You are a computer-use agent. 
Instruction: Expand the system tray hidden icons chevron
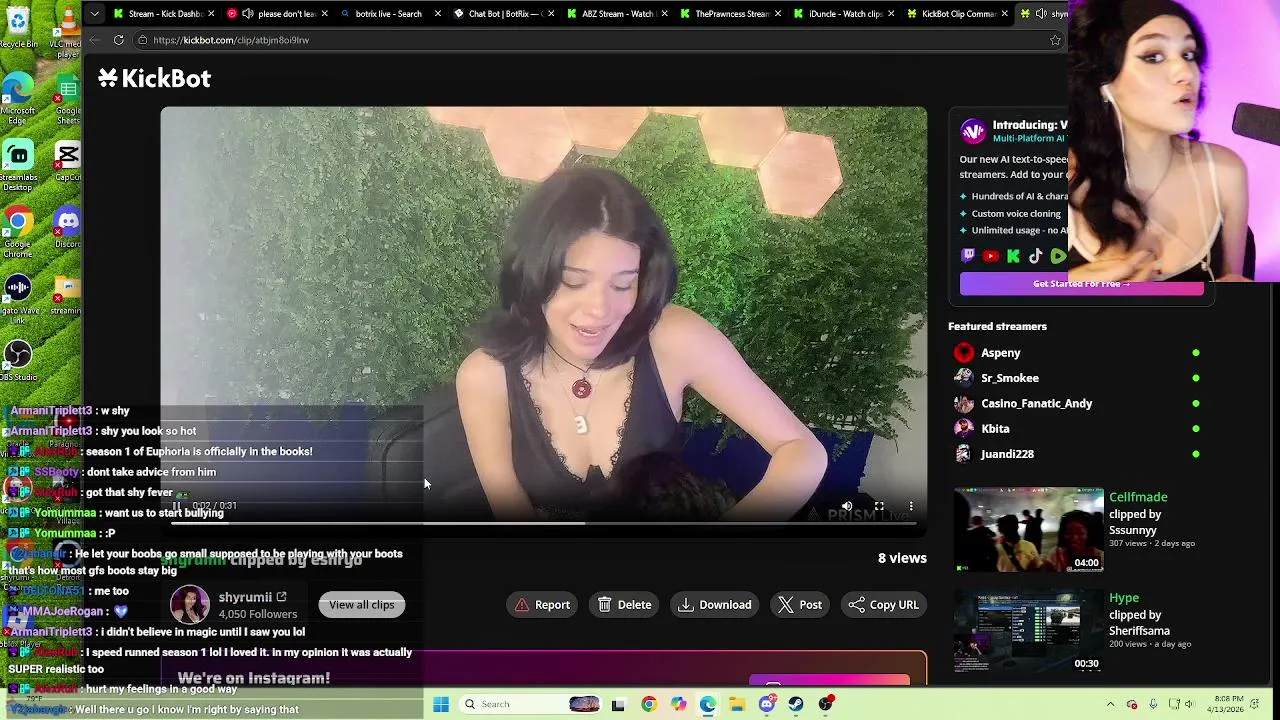(1110, 704)
